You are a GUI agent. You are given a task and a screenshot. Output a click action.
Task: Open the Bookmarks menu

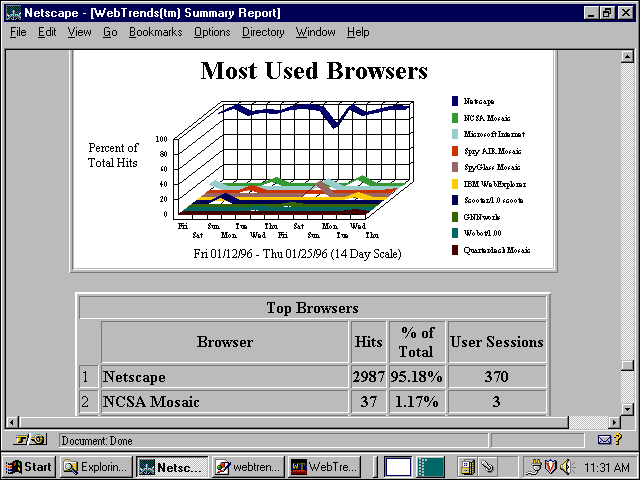(156, 32)
